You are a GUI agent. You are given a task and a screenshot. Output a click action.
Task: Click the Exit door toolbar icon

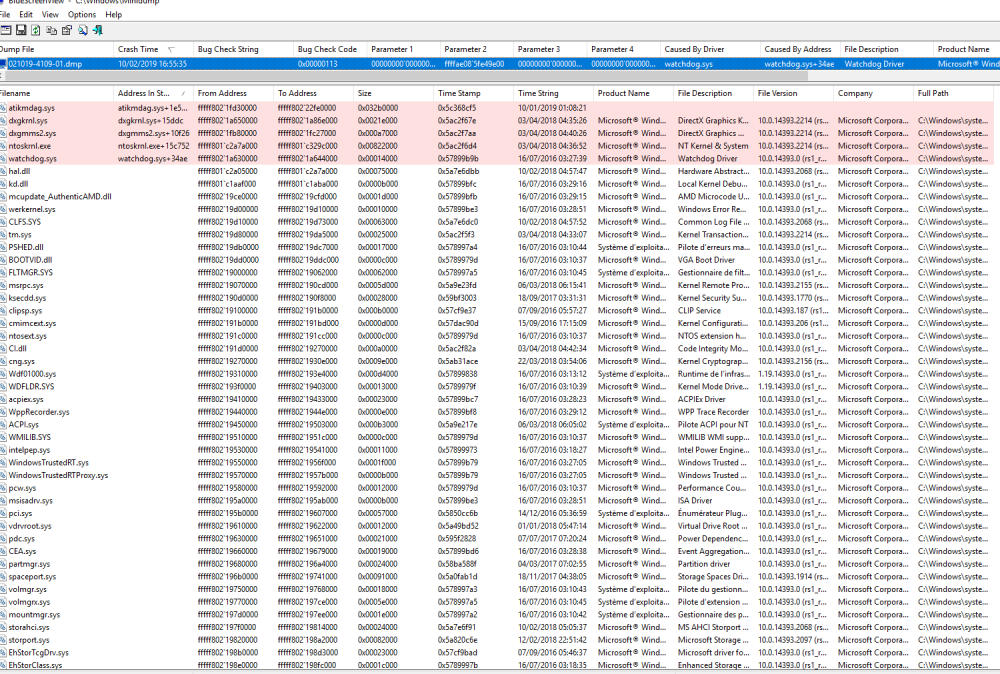click(x=97, y=31)
